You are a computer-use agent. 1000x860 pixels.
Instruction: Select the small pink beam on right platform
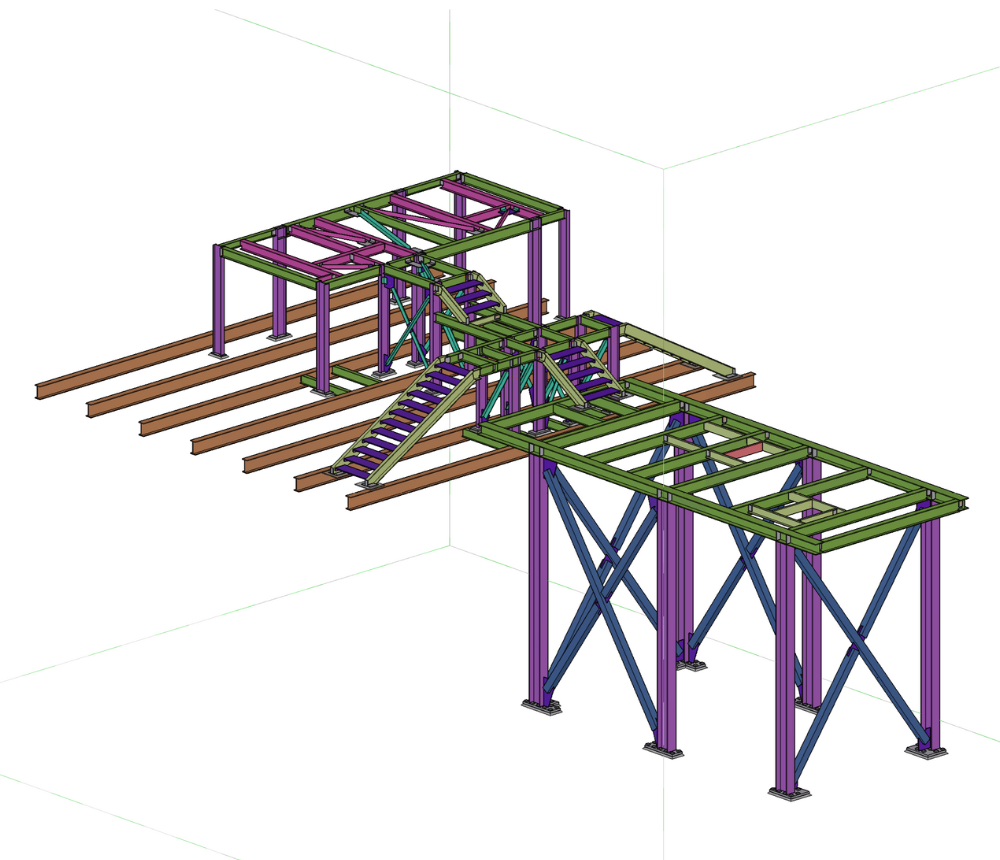741,451
